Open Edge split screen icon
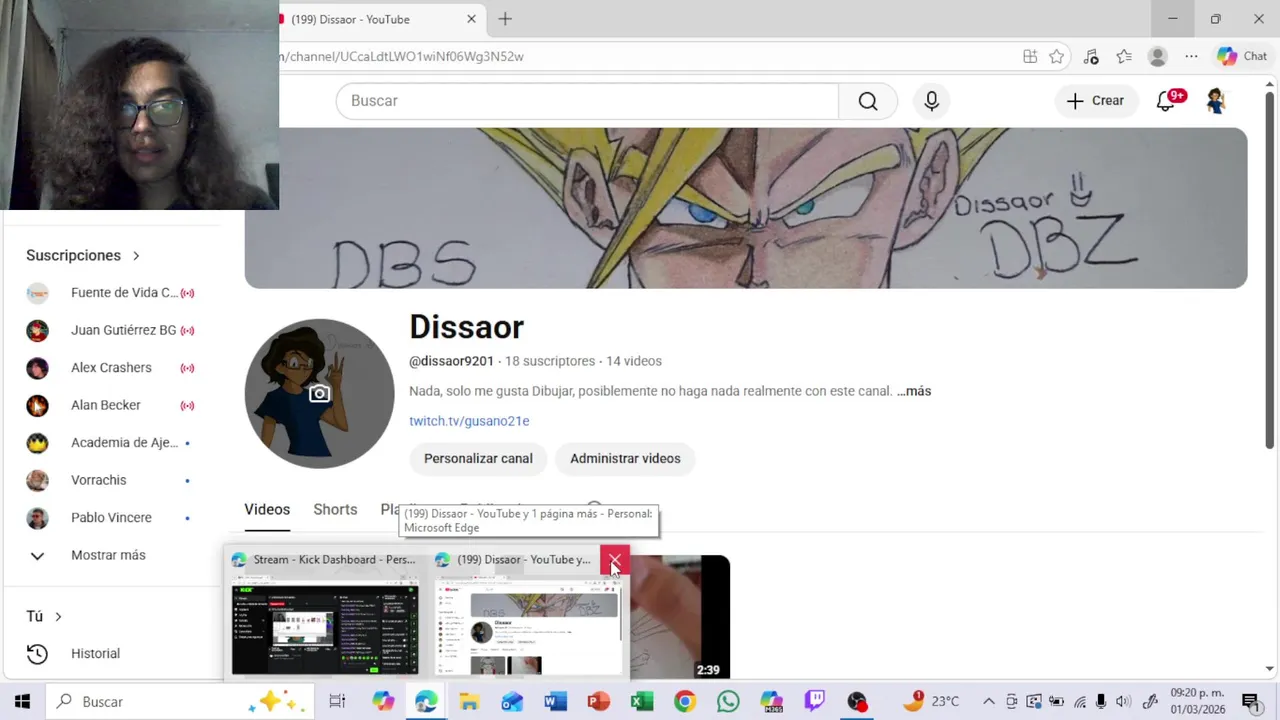 (x=1030, y=57)
